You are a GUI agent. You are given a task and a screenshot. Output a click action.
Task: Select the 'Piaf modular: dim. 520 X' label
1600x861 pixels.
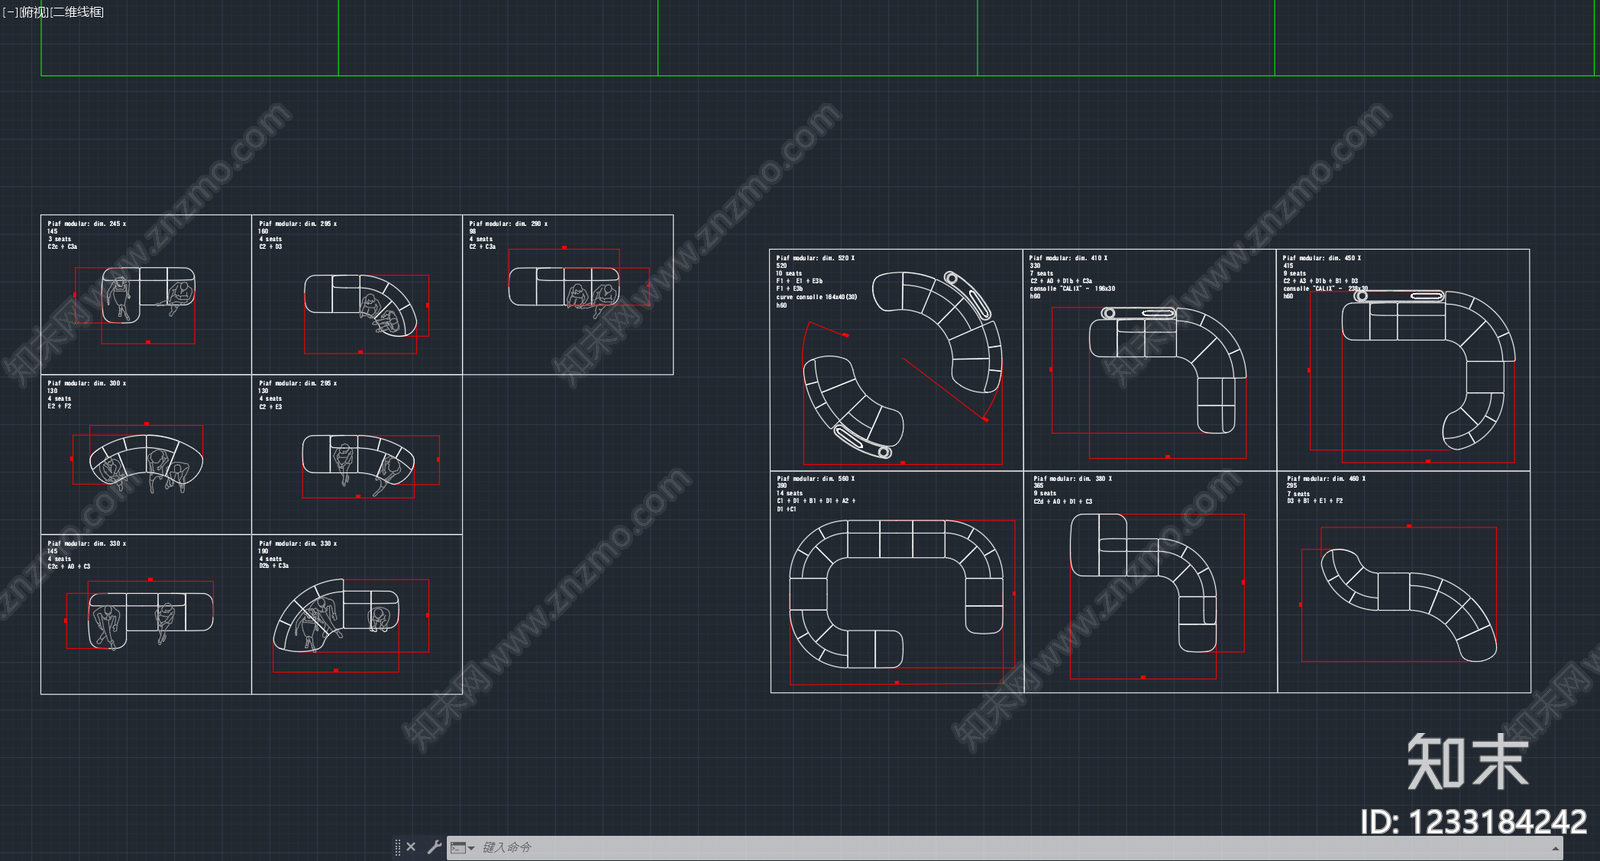tap(815, 258)
